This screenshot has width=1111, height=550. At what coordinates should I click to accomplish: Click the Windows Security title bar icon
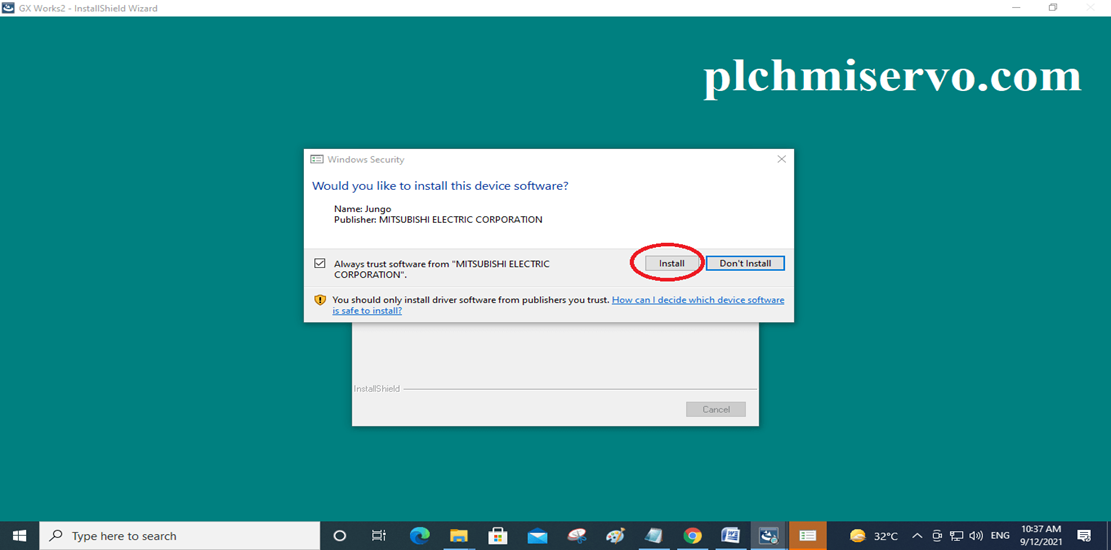click(x=317, y=159)
